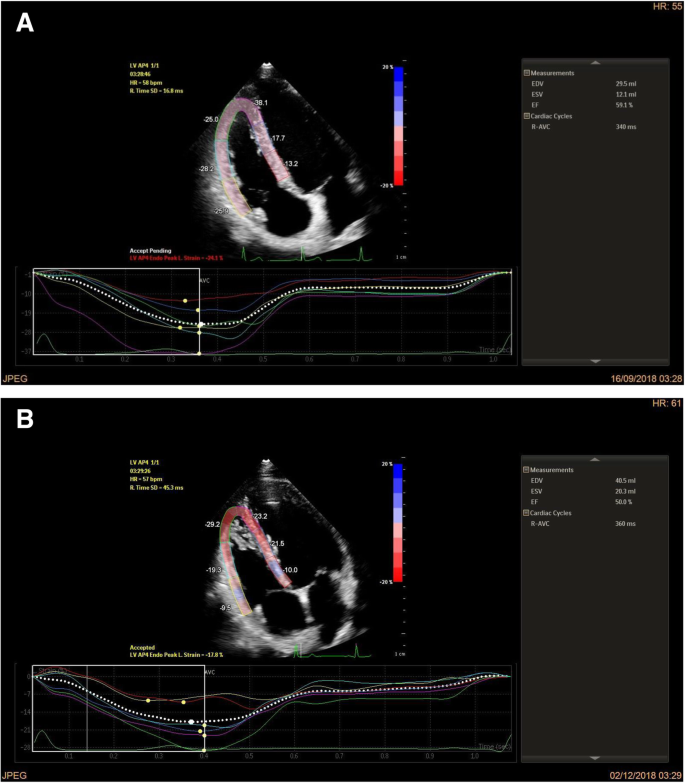Screen dimensions: 685x783
Task: Click the up arrow atop panel A's measurements list
Action: 595,62
